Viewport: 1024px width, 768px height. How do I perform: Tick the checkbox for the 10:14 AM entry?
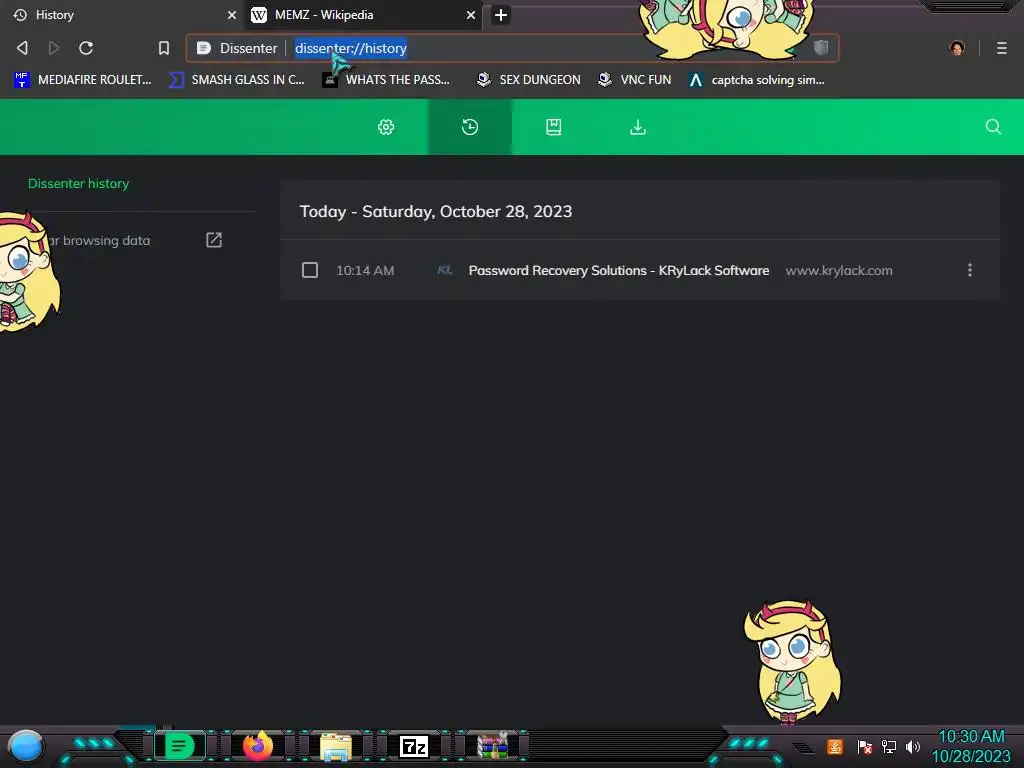(310, 270)
